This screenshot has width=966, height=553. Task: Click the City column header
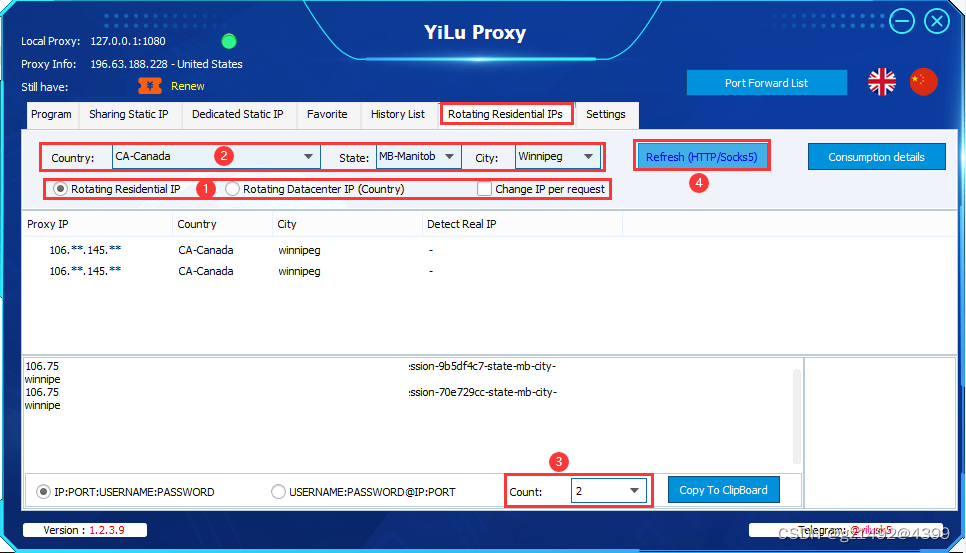(x=347, y=224)
